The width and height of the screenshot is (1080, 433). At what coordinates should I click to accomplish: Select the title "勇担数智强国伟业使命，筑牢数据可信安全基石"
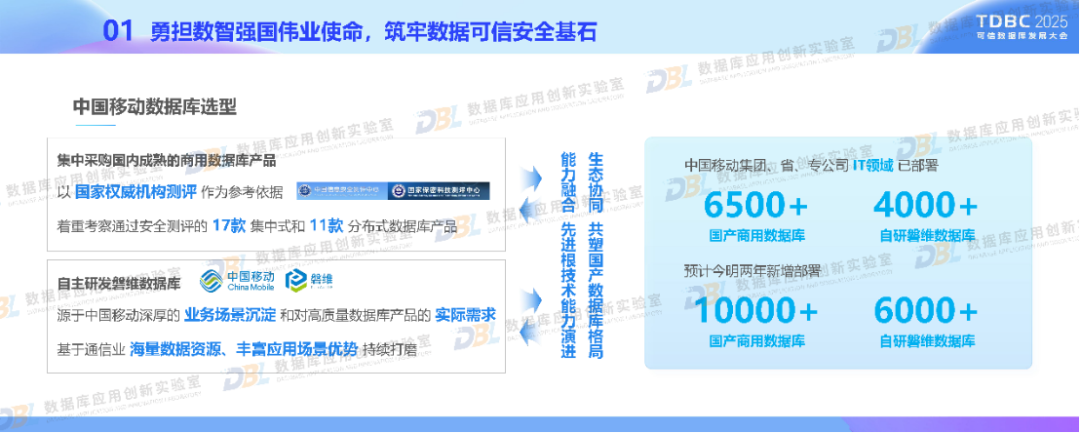(x=373, y=31)
